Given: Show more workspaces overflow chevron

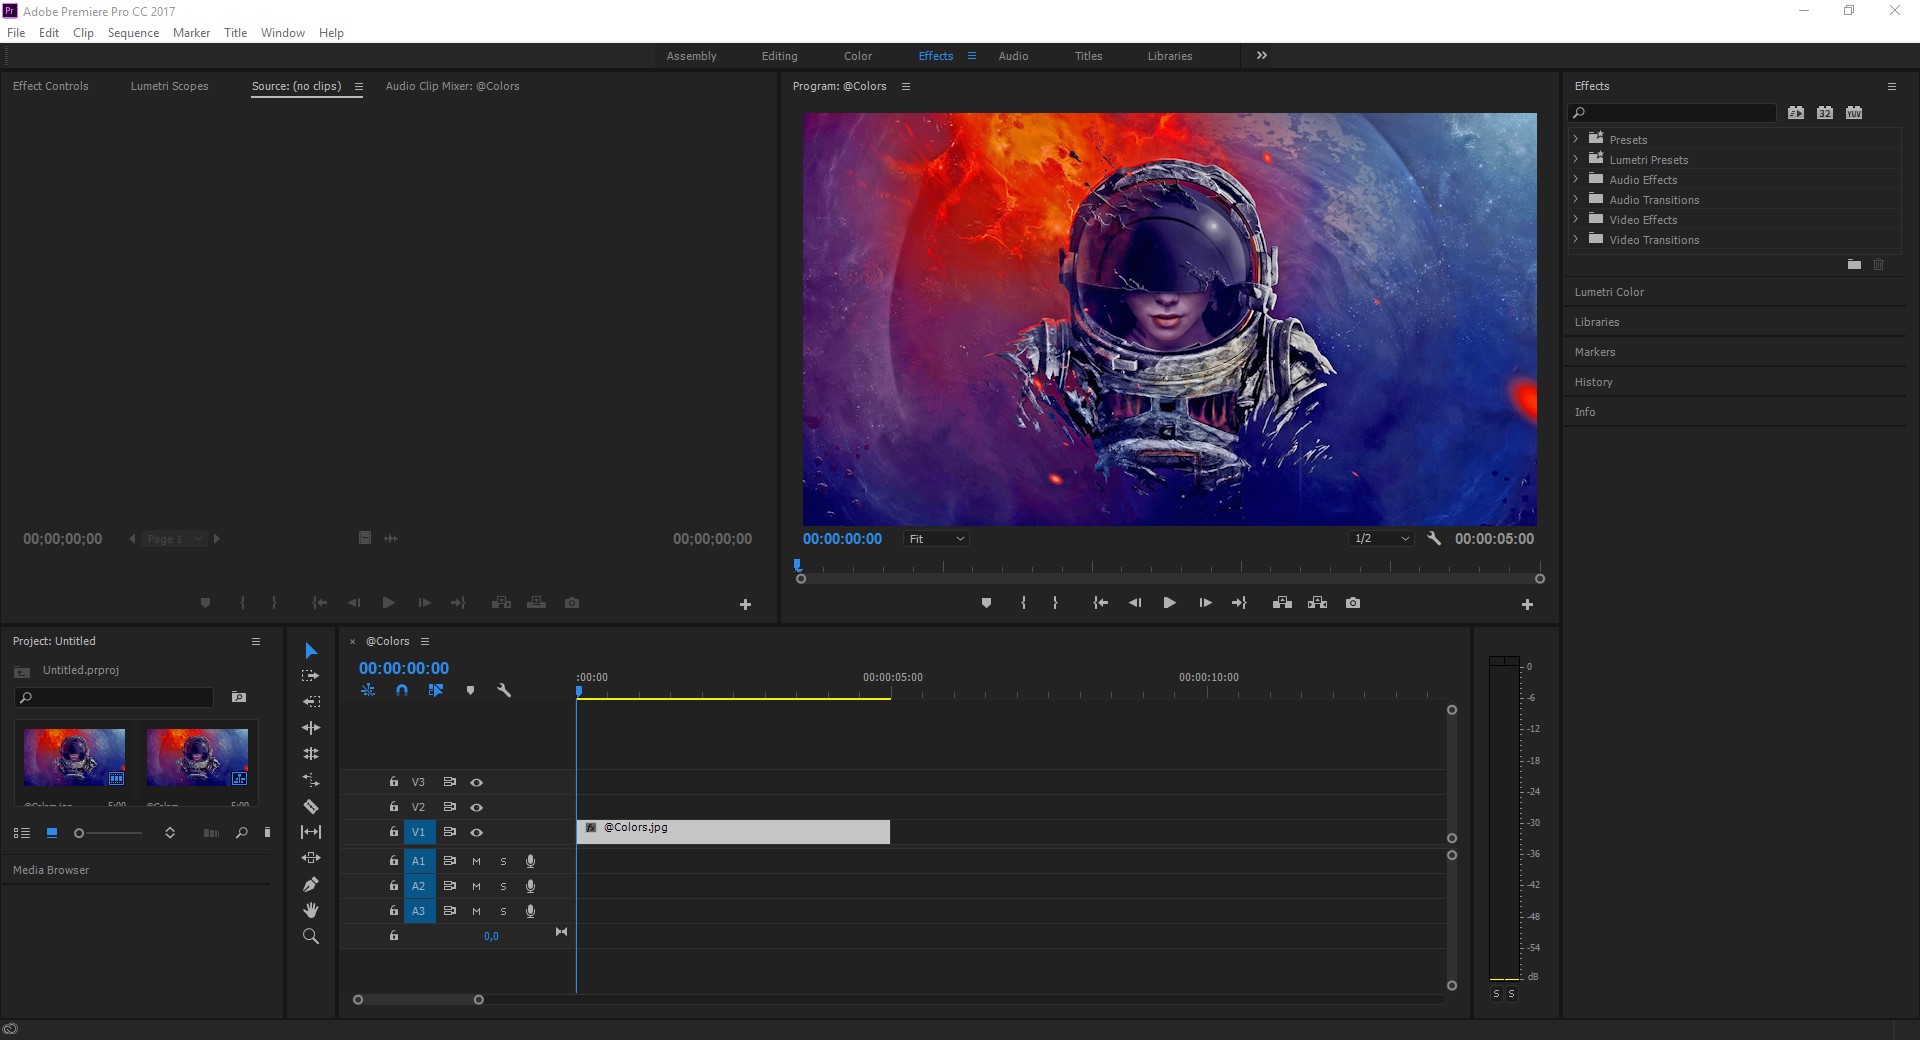Looking at the screenshot, I should point(1262,55).
